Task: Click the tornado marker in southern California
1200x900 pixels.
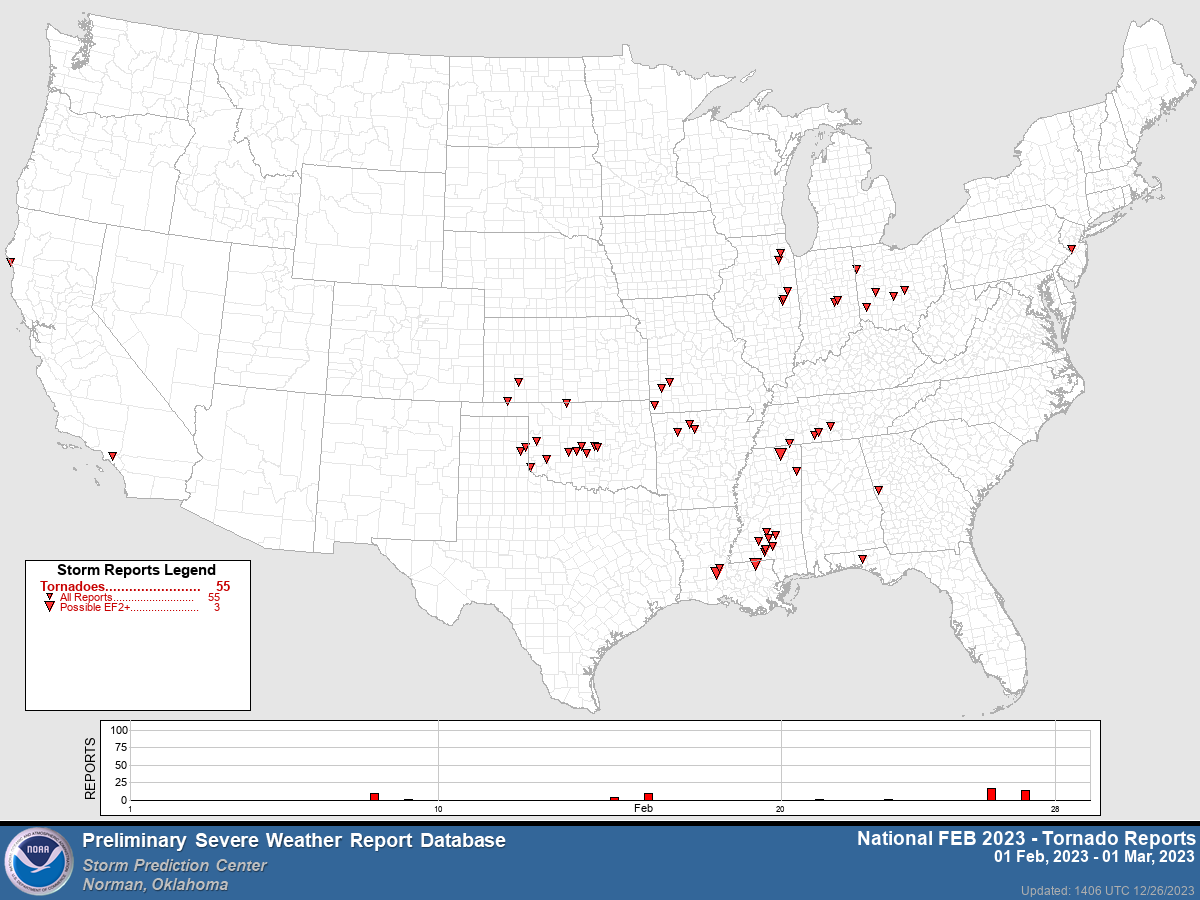Action: 113,456
